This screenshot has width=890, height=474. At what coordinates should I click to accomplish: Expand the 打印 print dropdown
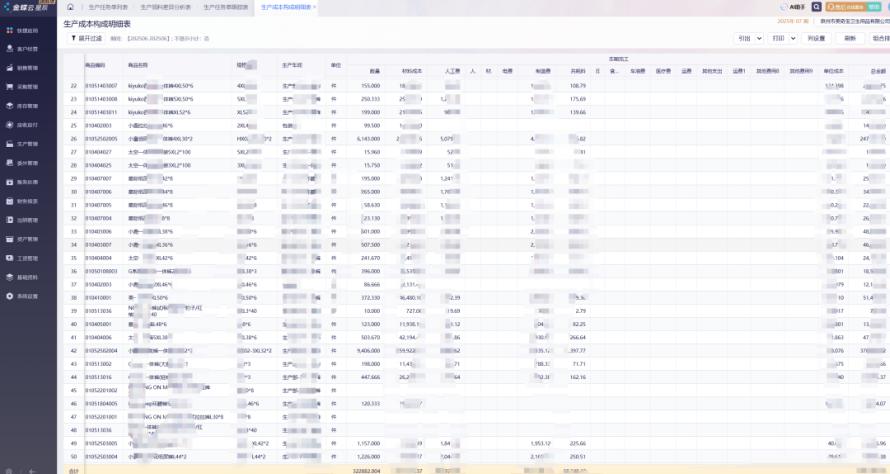pyautogui.click(x=780, y=38)
